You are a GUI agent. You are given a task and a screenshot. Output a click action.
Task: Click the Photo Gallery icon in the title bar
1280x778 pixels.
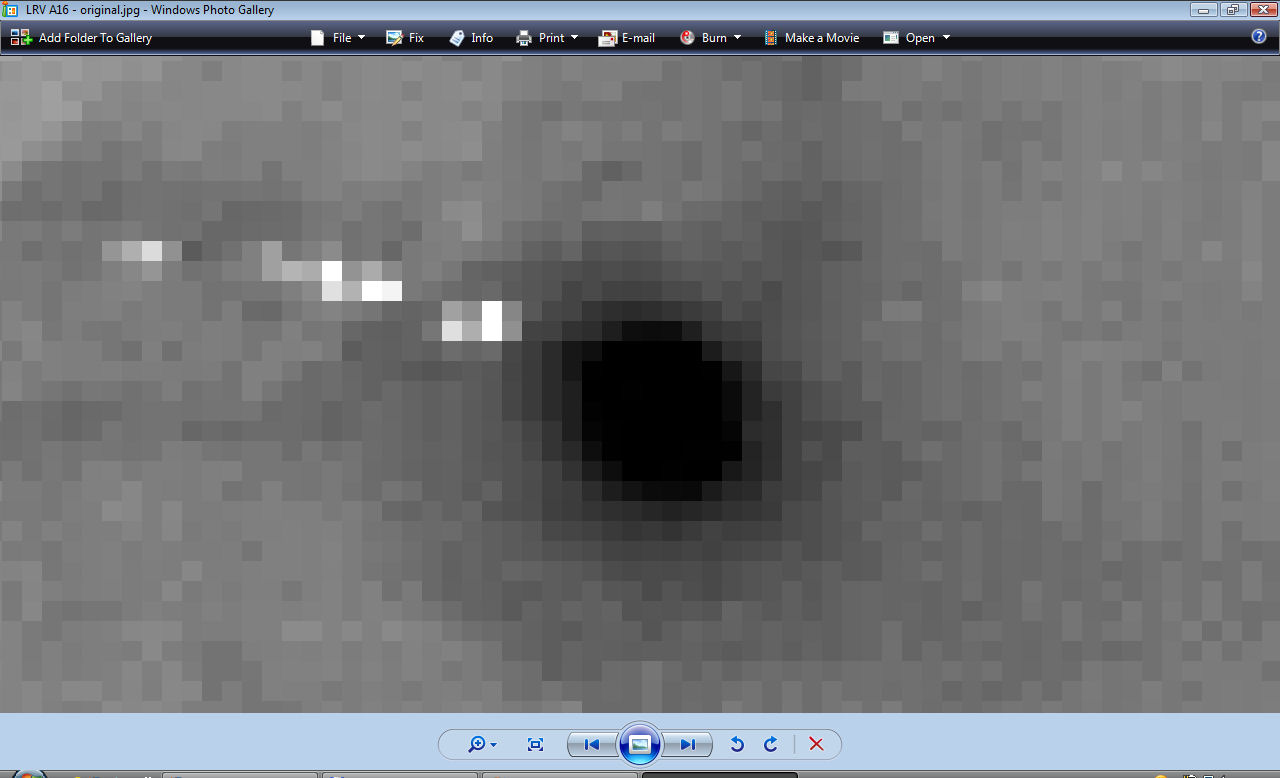(11, 10)
